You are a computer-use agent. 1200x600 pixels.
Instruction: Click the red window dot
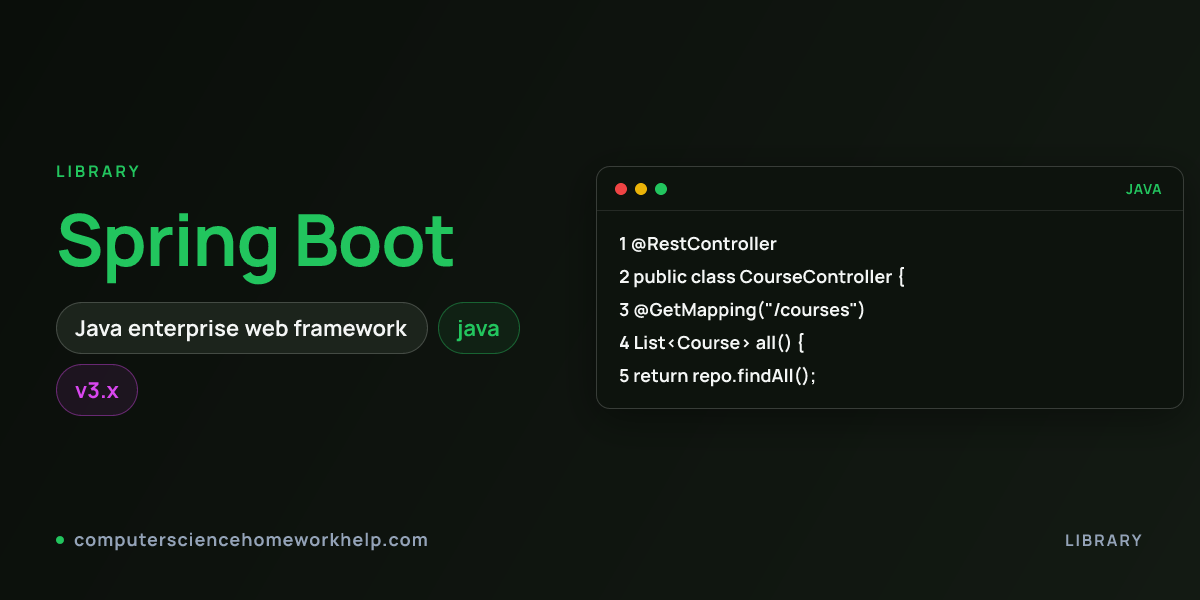(621, 189)
